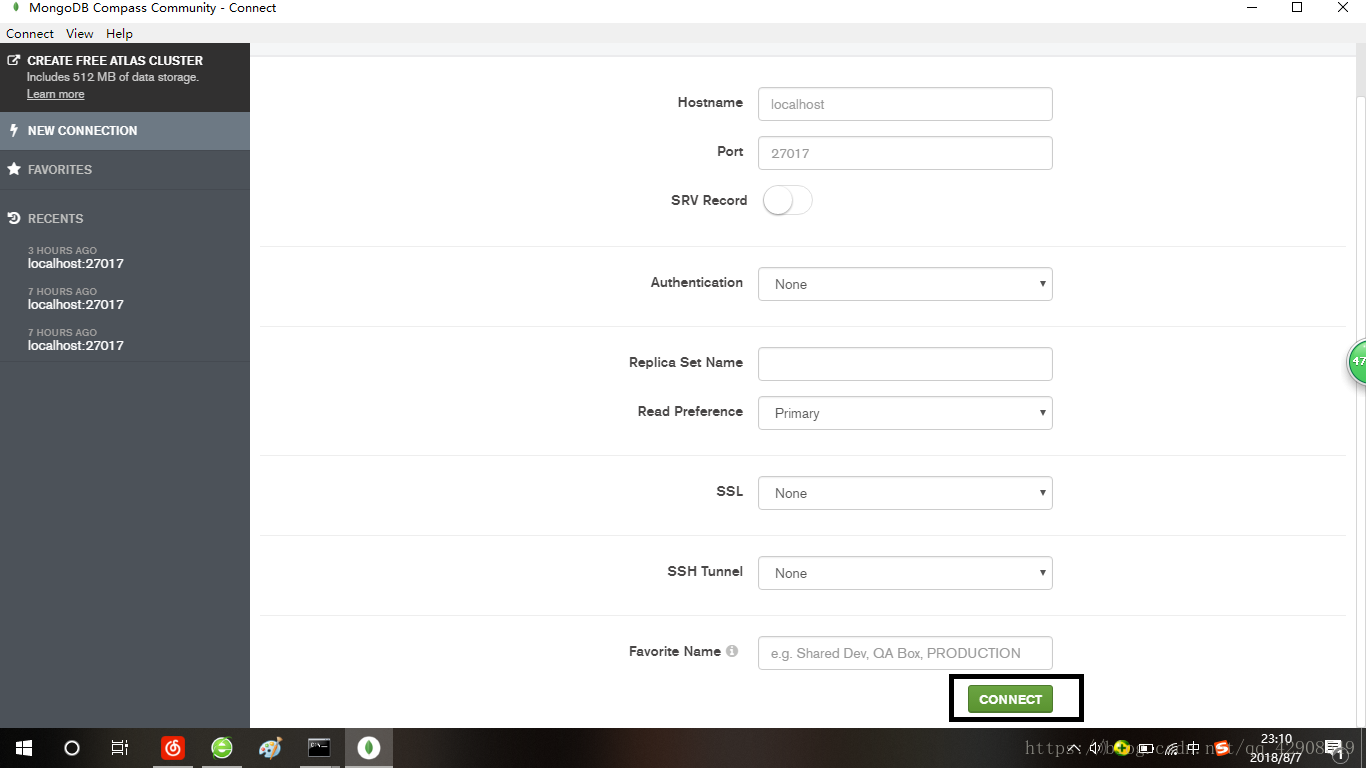Click the star icon beside FAVORITES
The width and height of the screenshot is (1366, 768).
14,169
